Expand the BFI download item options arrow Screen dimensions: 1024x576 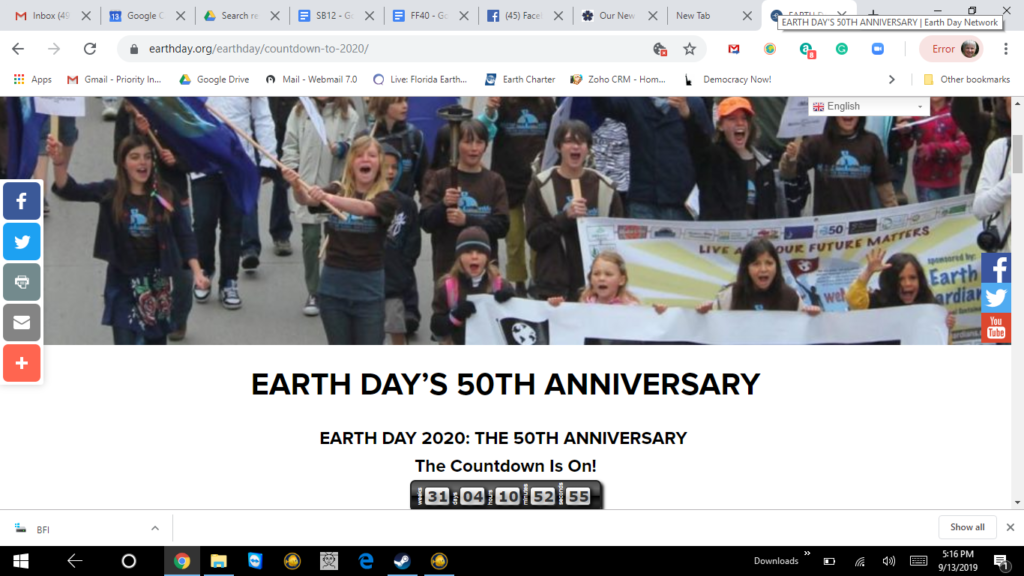(155, 528)
